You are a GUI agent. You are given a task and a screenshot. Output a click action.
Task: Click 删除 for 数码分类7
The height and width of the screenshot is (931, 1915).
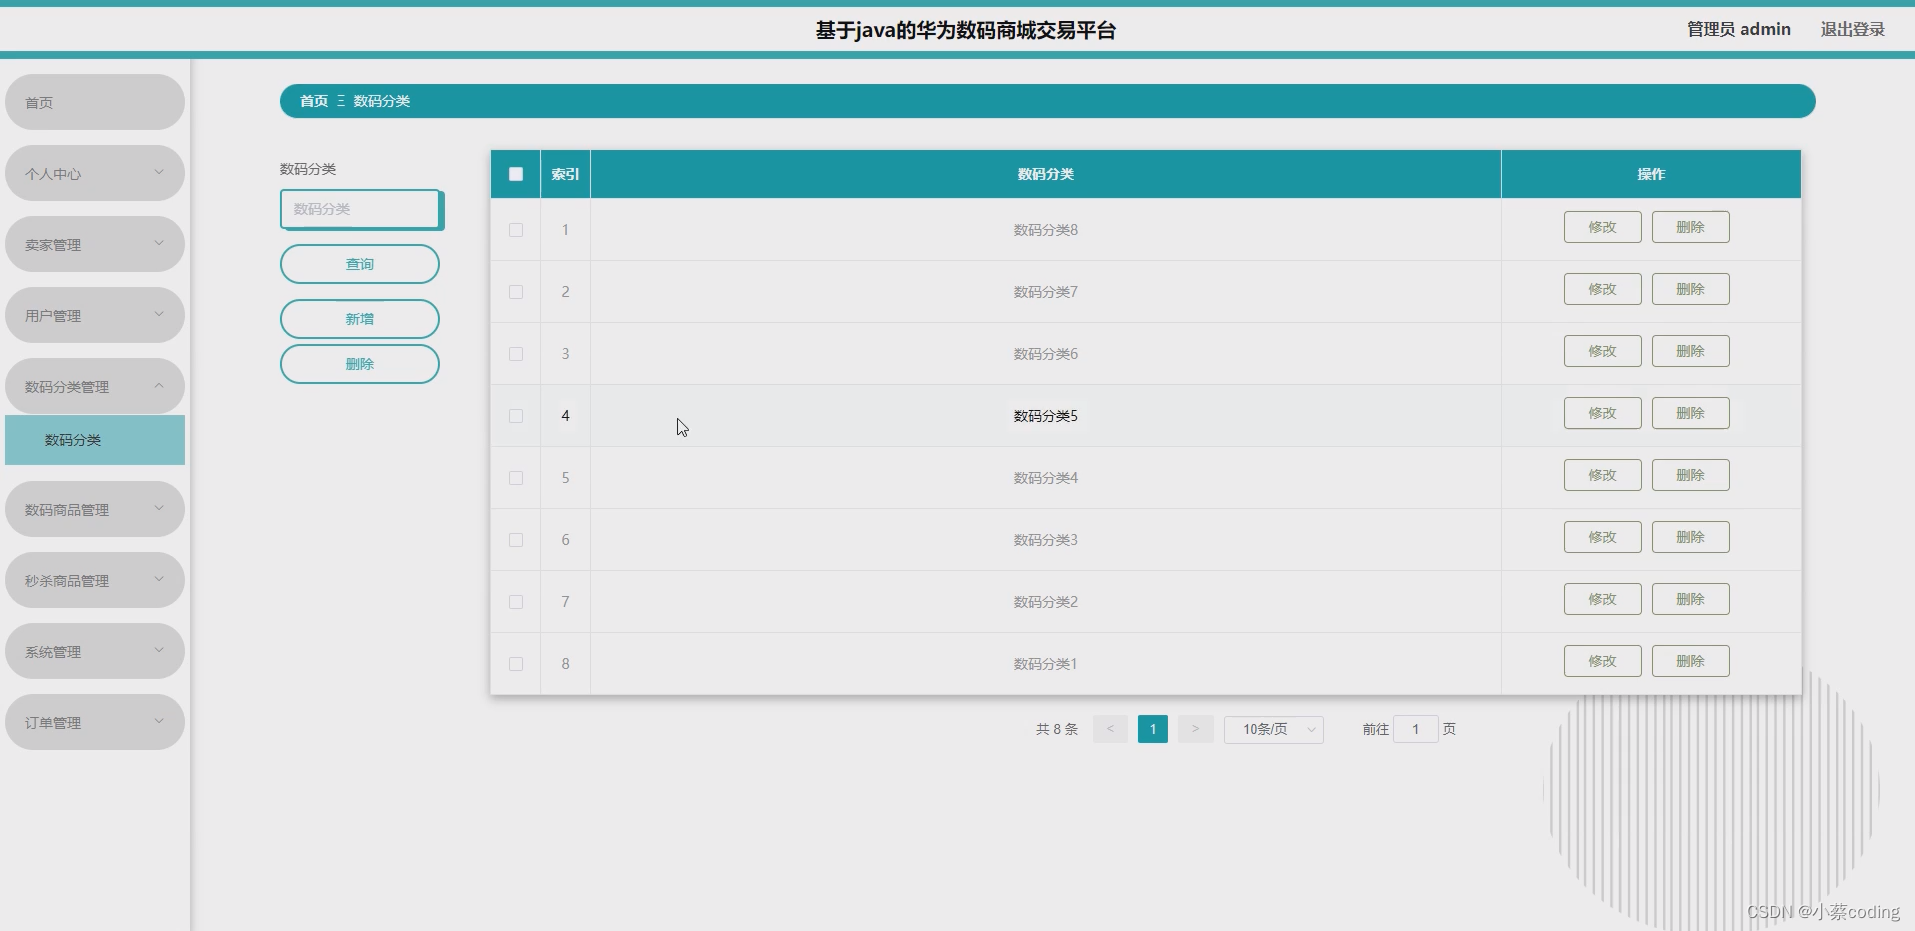point(1691,289)
